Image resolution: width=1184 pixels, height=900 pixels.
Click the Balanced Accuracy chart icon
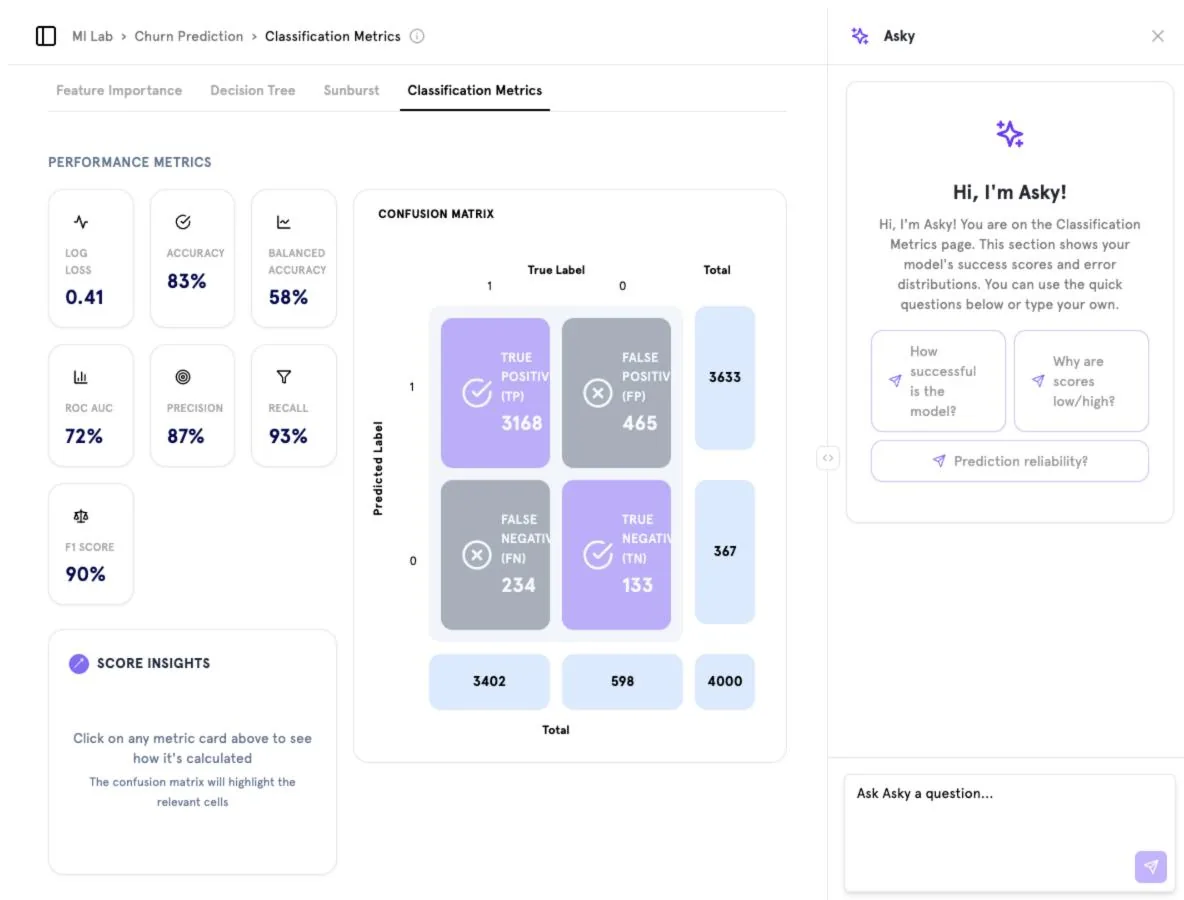coord(283,222)
